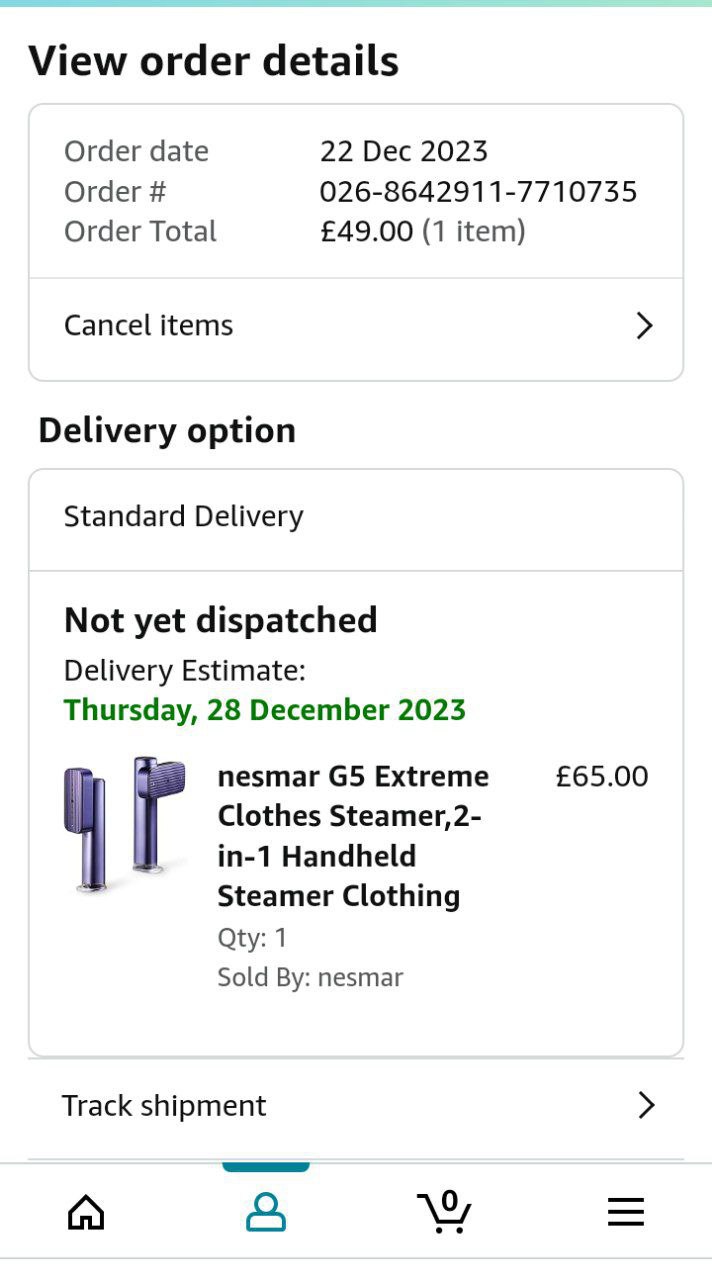Click the Standard Delivery option row
This screenshot has width=712, height=1280.
click(x=184, y=516)
